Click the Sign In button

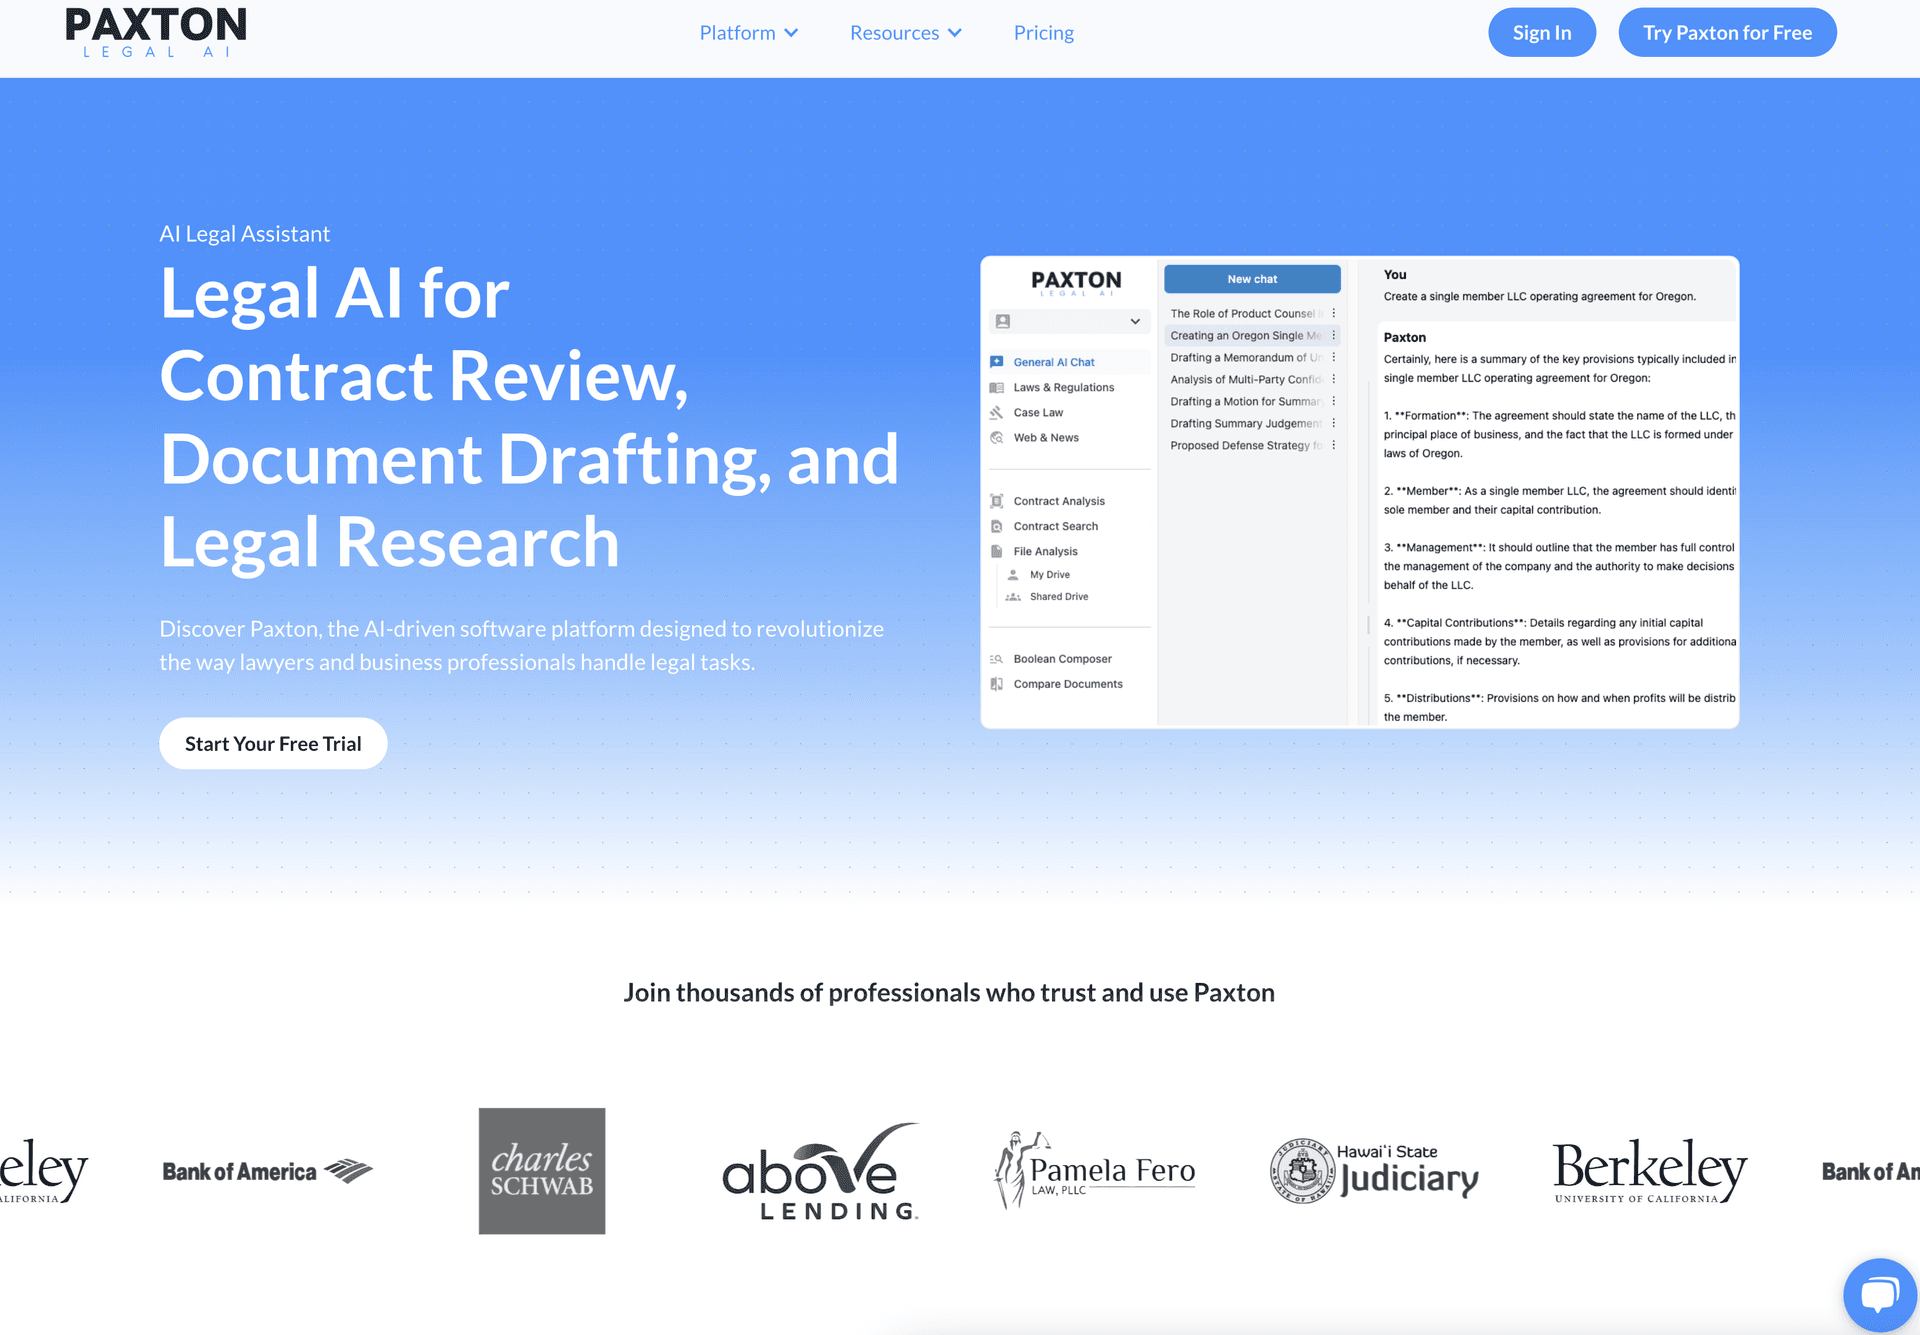click(x=1541, y=32)
